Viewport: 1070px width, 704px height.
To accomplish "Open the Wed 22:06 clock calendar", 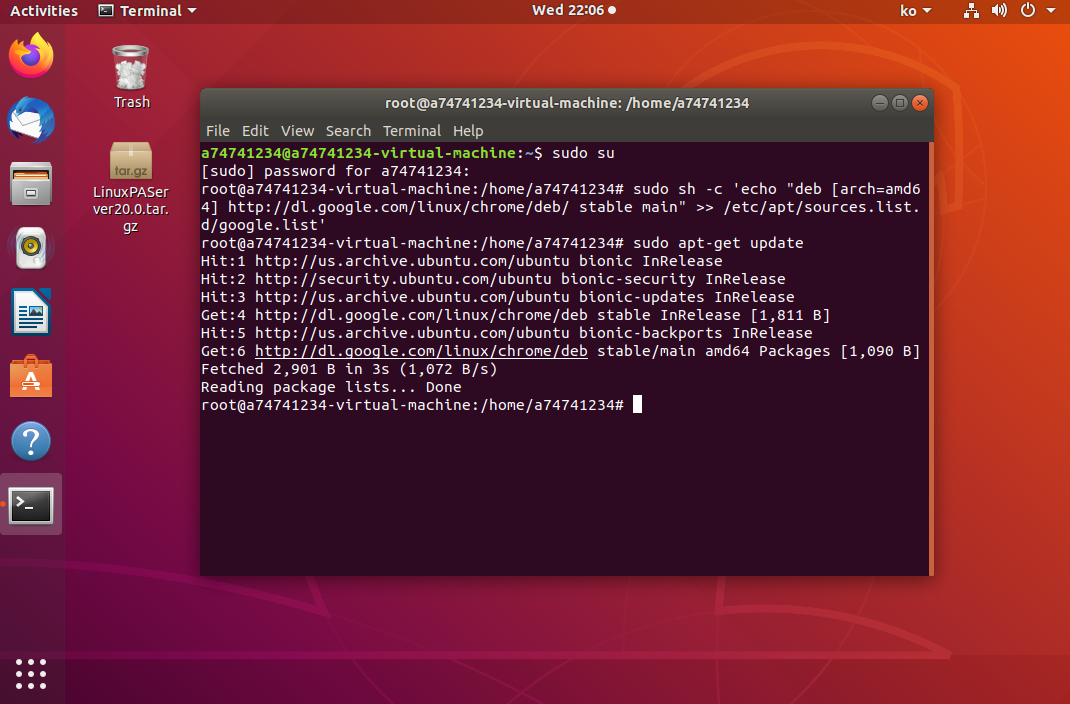I will coord(573,10).
